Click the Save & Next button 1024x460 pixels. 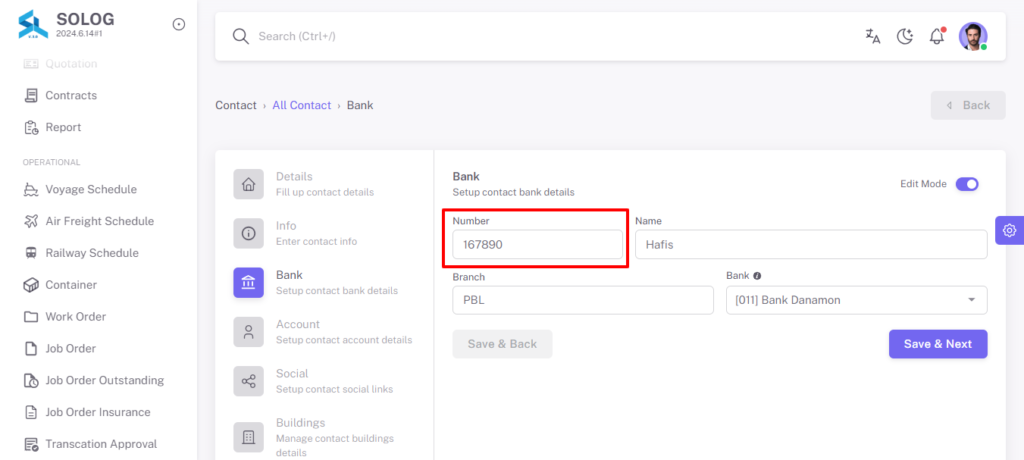[x=938, y=344]
